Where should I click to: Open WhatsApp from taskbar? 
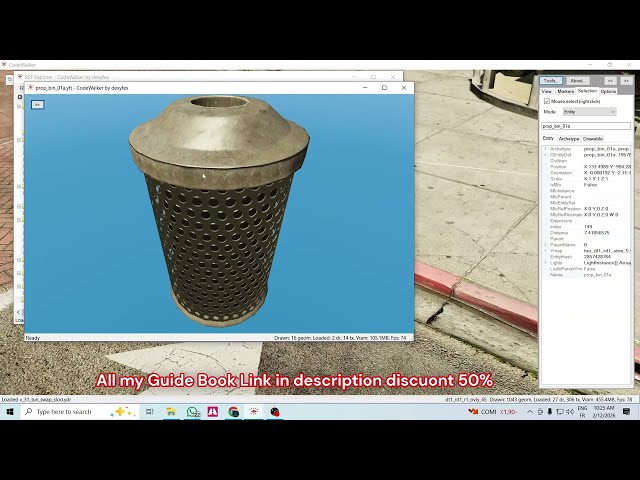pos(193,412)
